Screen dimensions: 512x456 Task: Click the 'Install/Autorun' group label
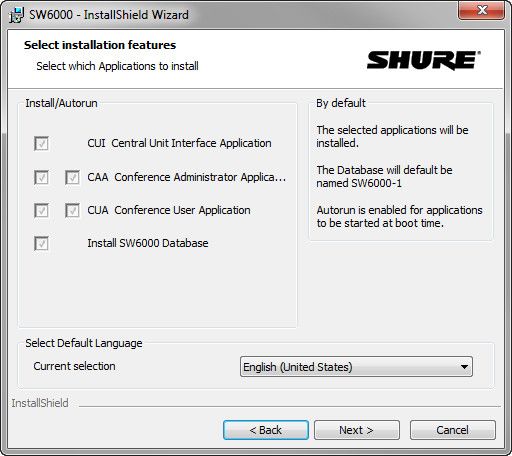61,103
